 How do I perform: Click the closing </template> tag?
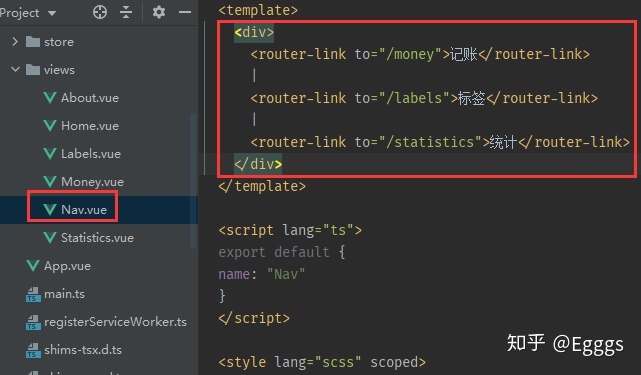click(x=262, y=186)
